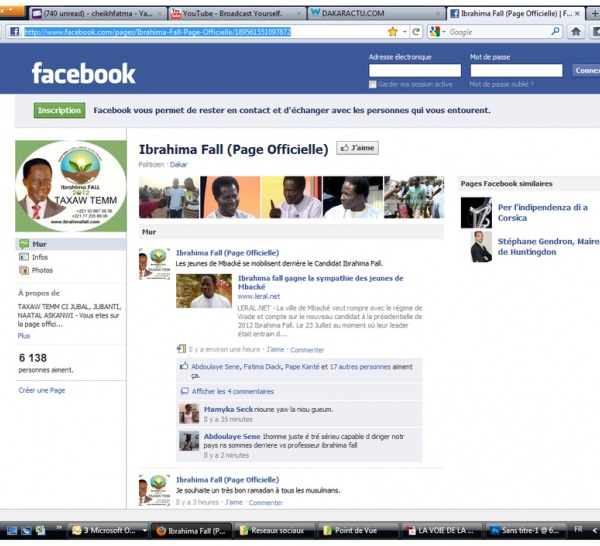
Task: Click 'Créer une Page' link
Action: coord(42,390)
